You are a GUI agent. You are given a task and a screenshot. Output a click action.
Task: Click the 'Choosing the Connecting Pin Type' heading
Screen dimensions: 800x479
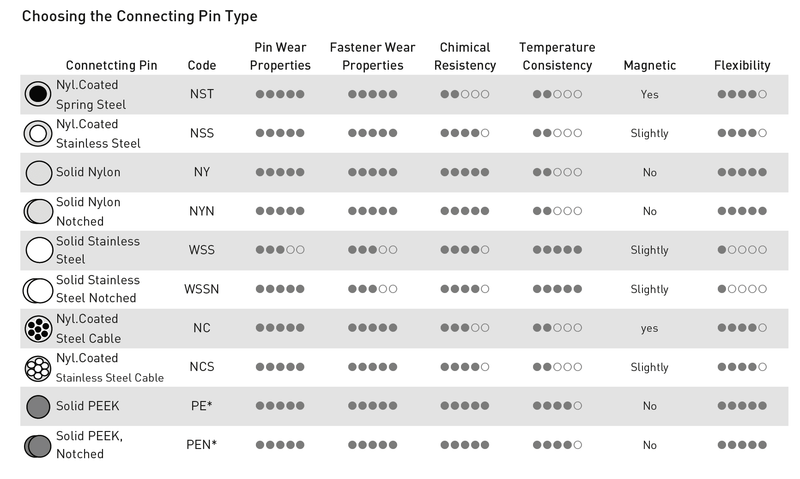[140, 16]
